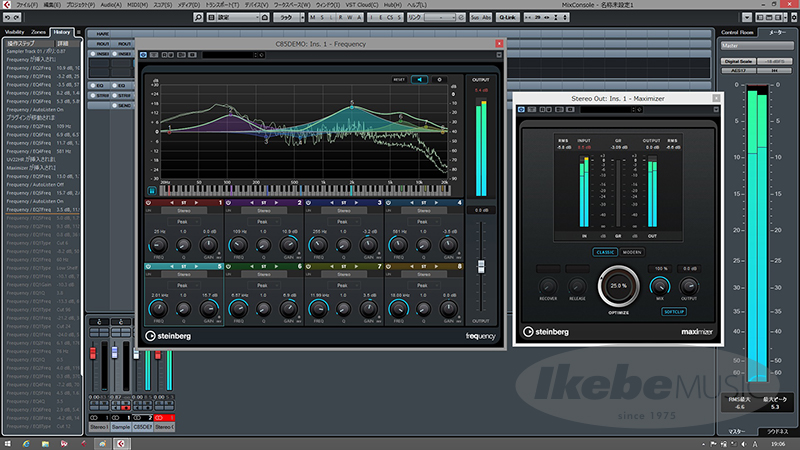Viewport: 800px width, 450px height.
Task: Switch to the Zones tab
Action: point(39,33)
